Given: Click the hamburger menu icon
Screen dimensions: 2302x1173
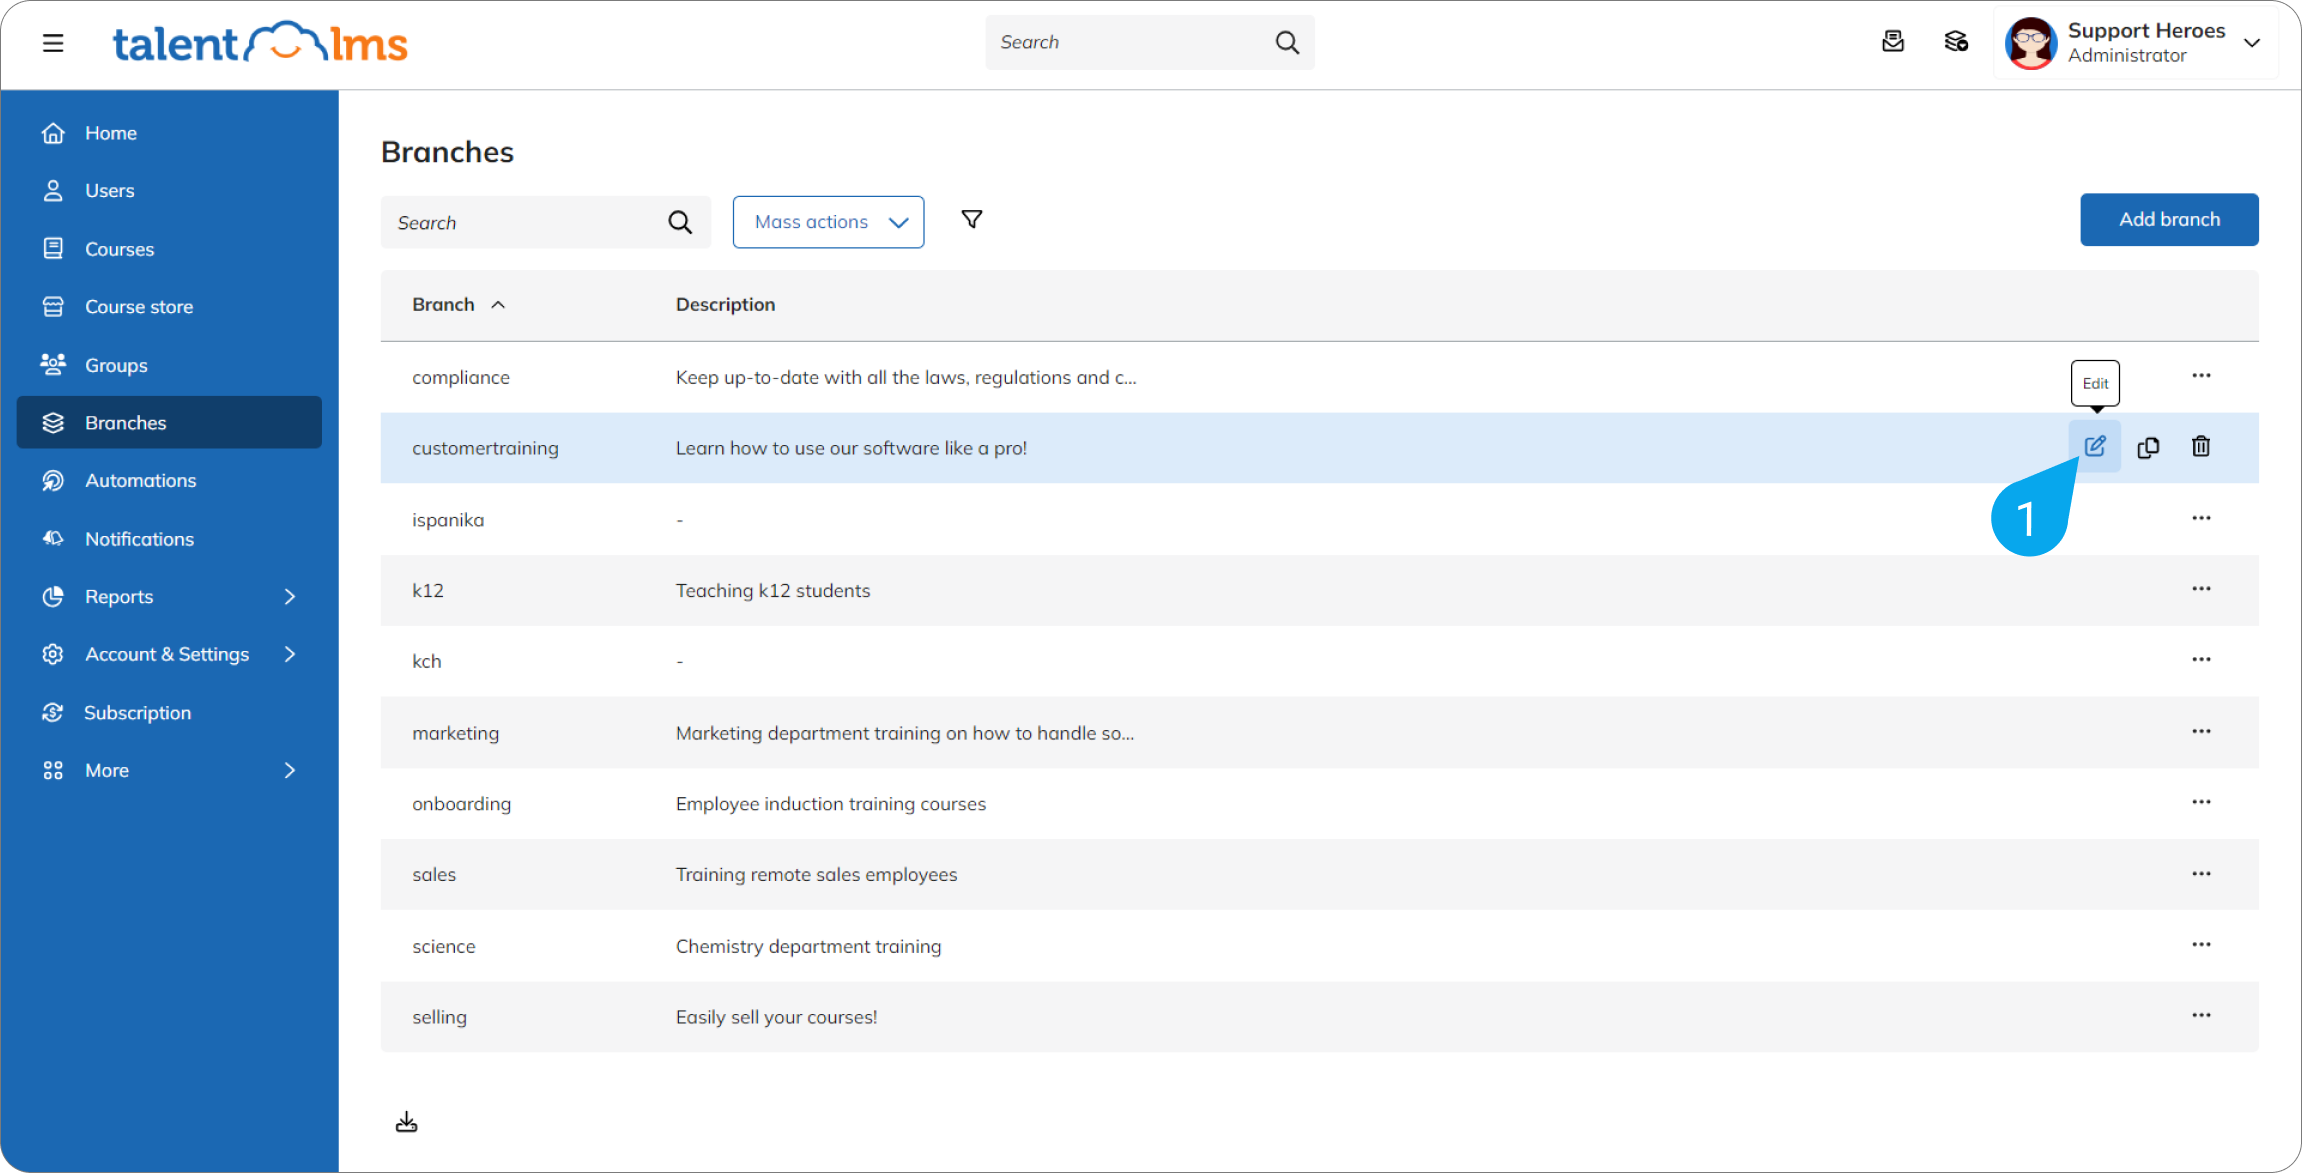Looking at the screenshot, I should 53,43.
